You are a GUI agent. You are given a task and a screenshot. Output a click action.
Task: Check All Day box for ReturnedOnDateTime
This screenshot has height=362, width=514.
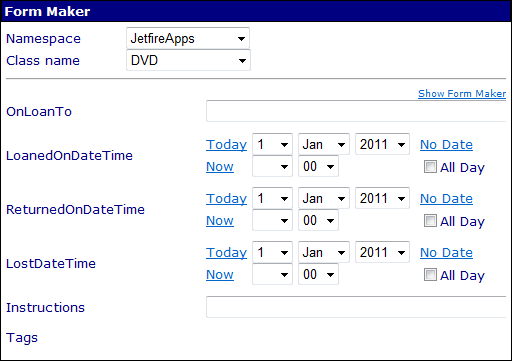pos(430,221)
